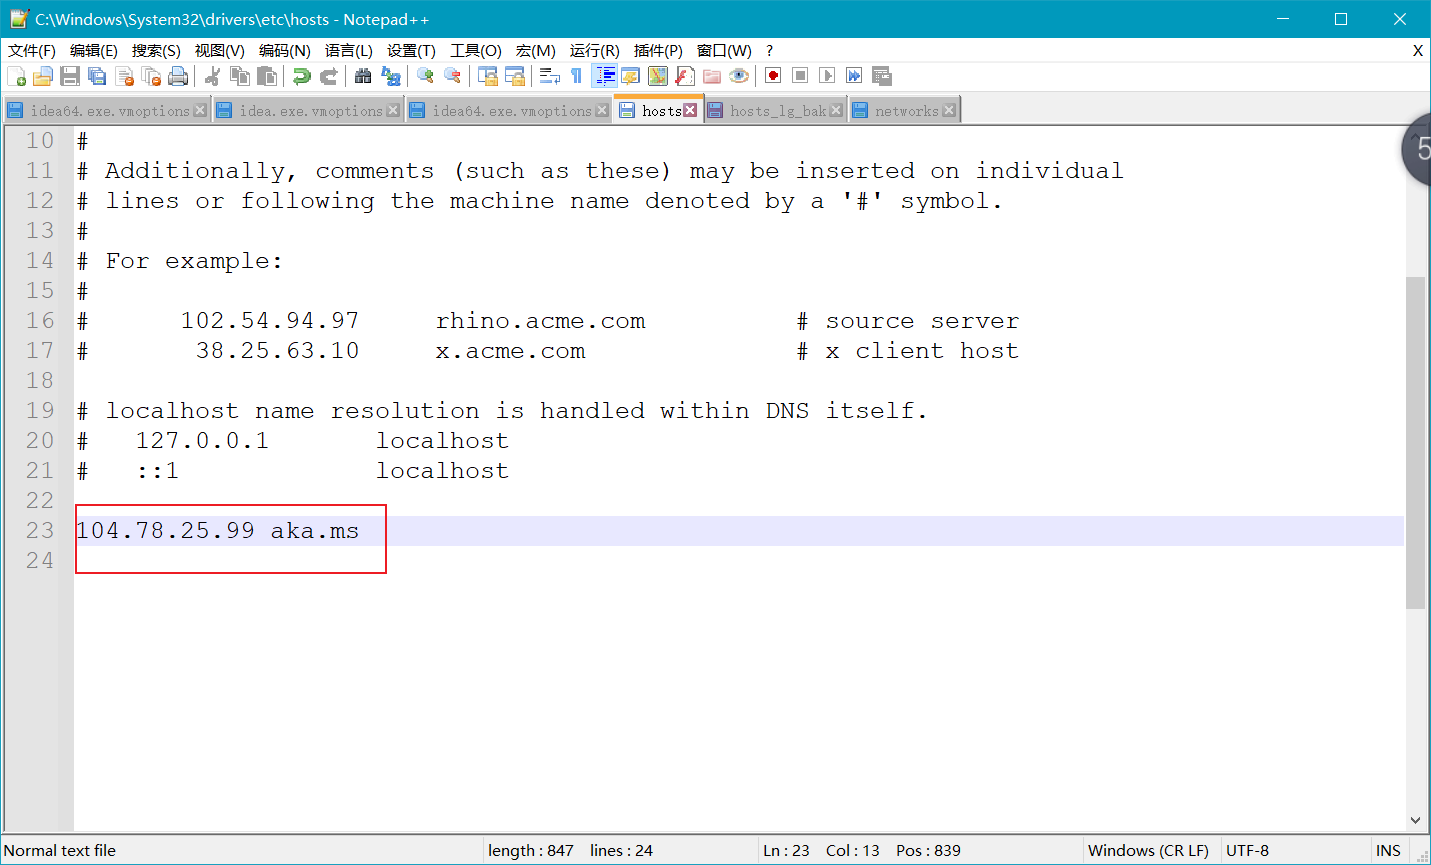The image size is (1431, 865).
Task: Click the X at the menu bar's right end
Action: click(1418, 50)
